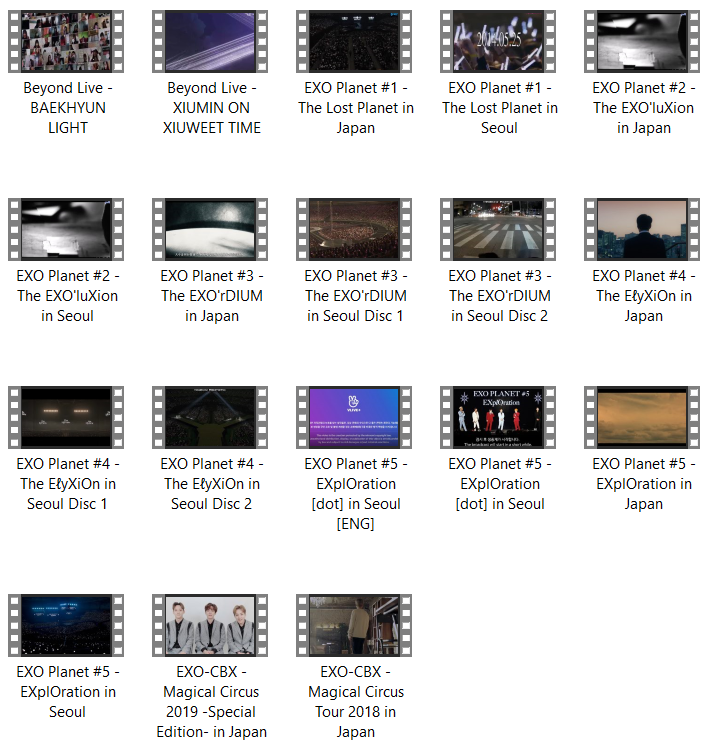The width and height of the screenshot is (706, 748).
Task: Select EXplOration [dot] in Seoul thumbnail without ENG tag
Action: [x=498, y=417]
